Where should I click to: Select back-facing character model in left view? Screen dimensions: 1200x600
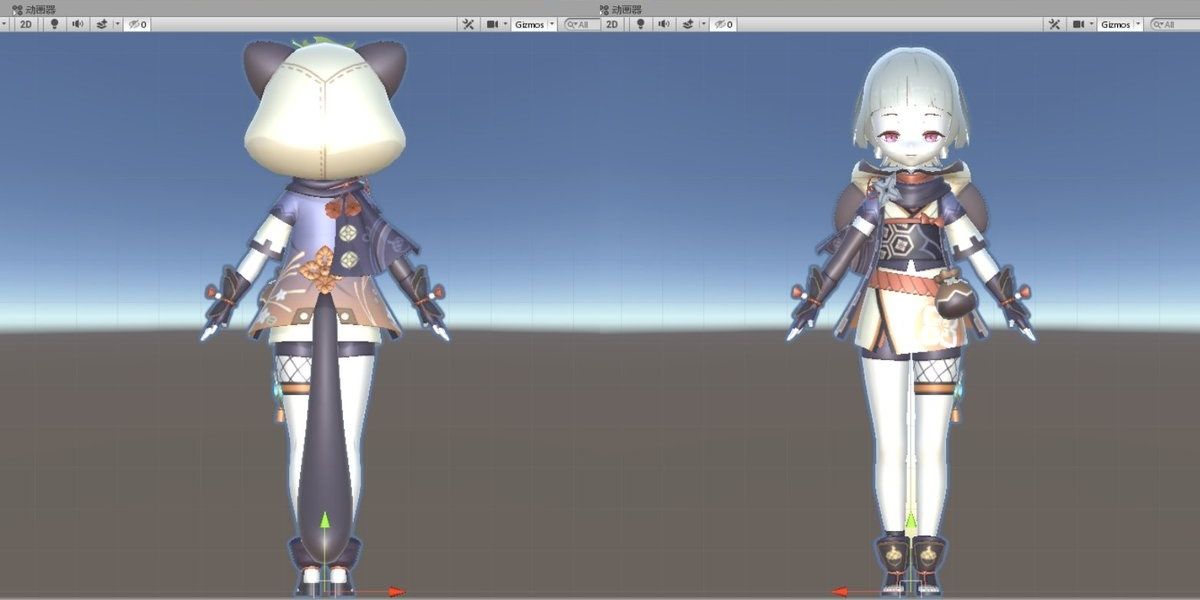click(325, 315)
